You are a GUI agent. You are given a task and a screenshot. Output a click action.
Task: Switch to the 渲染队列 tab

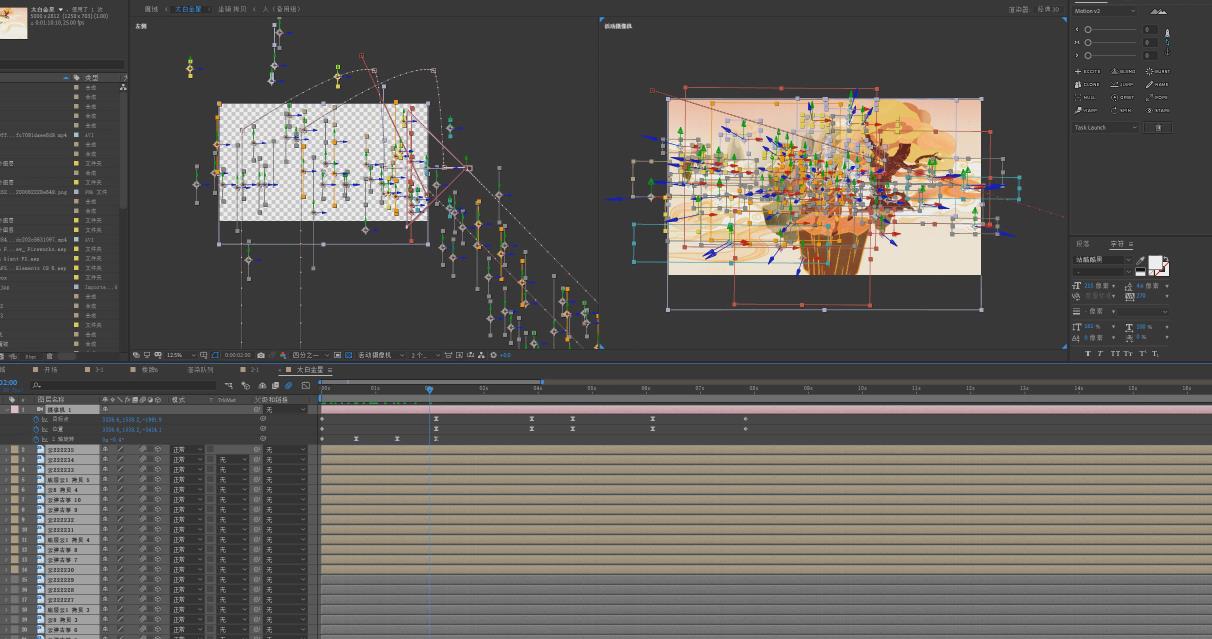(200, 369)
